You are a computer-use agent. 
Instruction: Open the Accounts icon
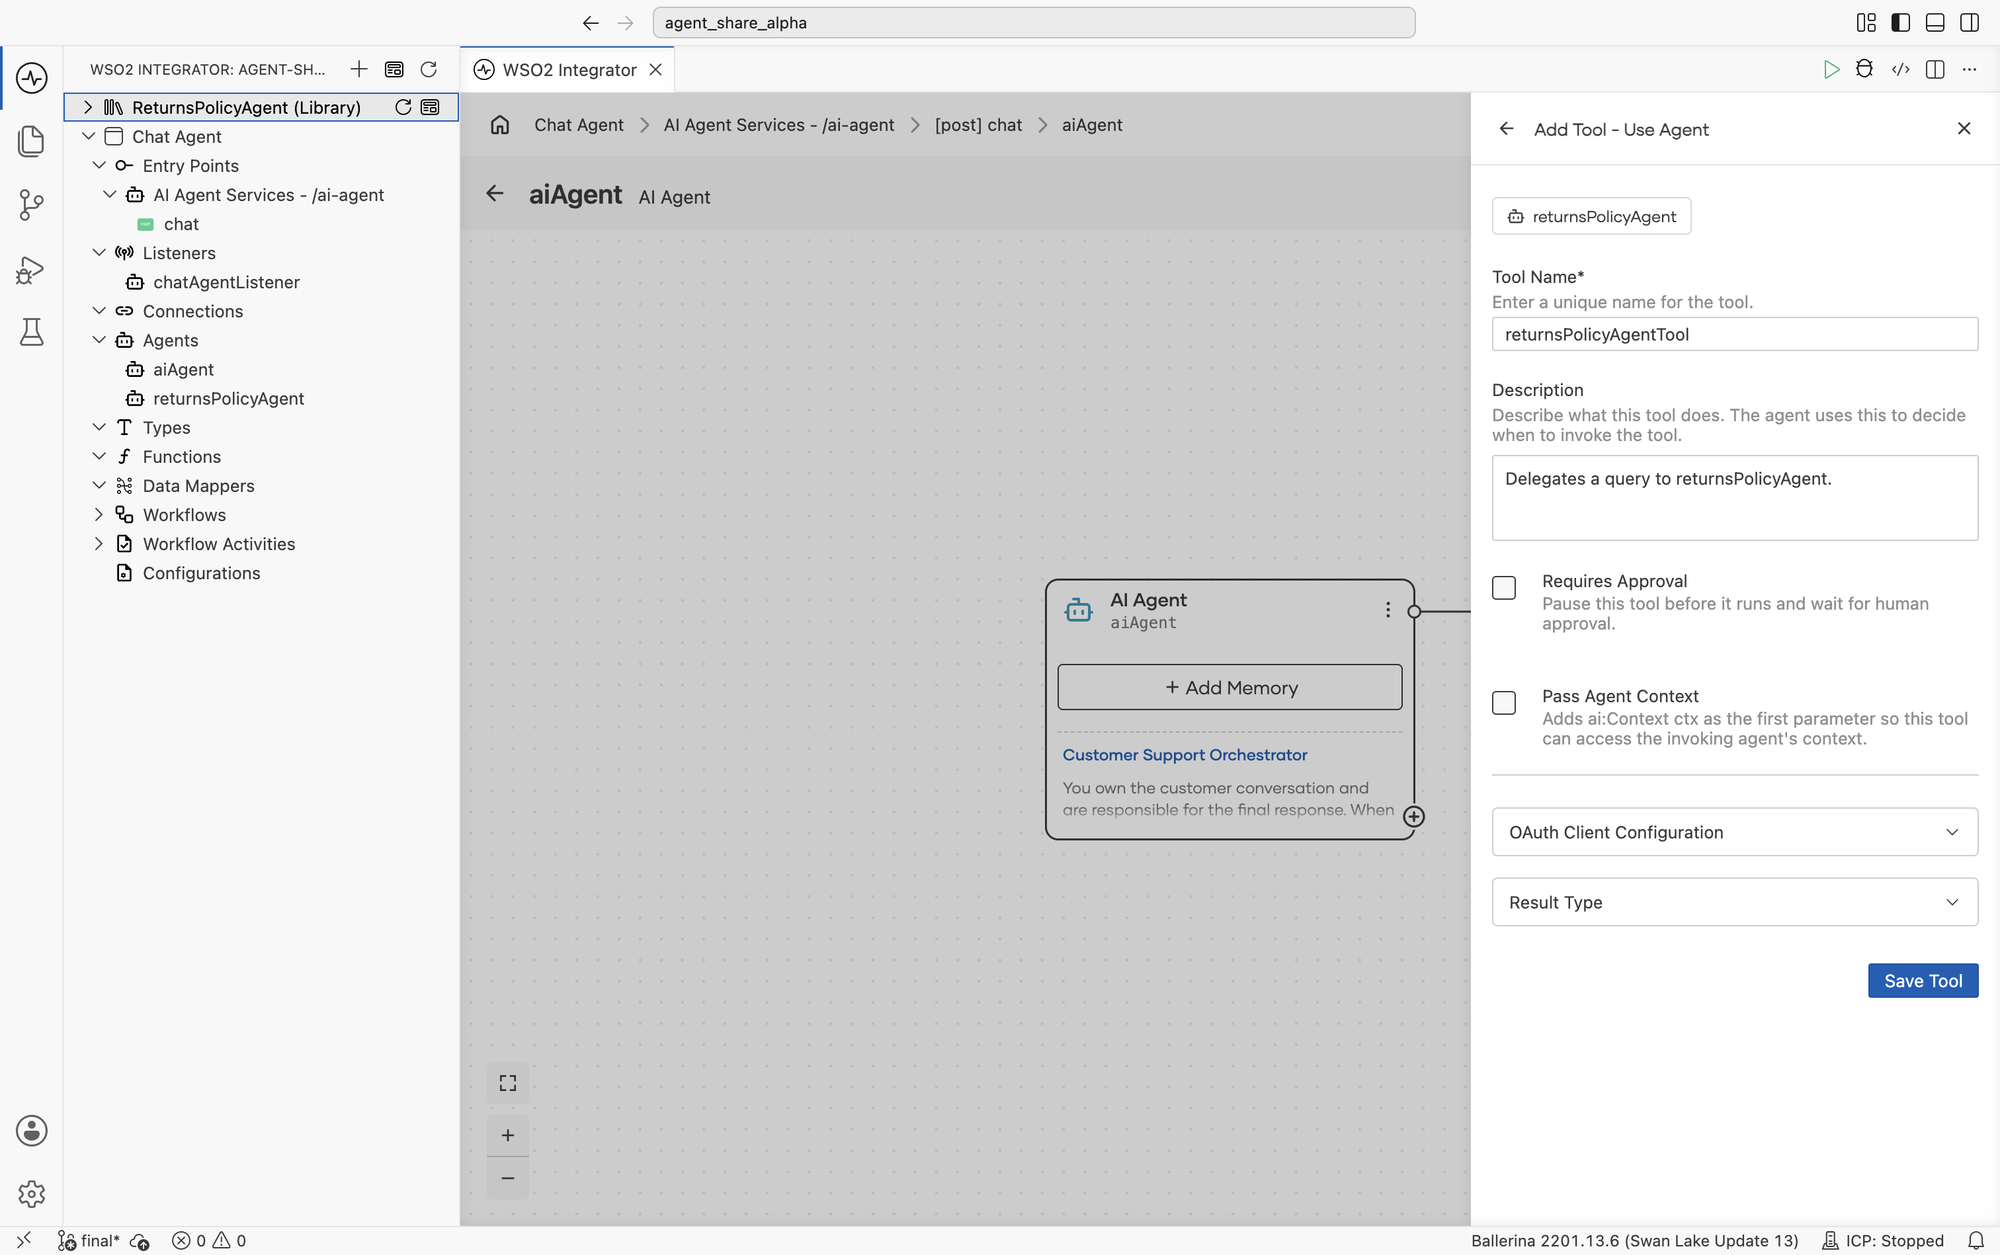31,1130
